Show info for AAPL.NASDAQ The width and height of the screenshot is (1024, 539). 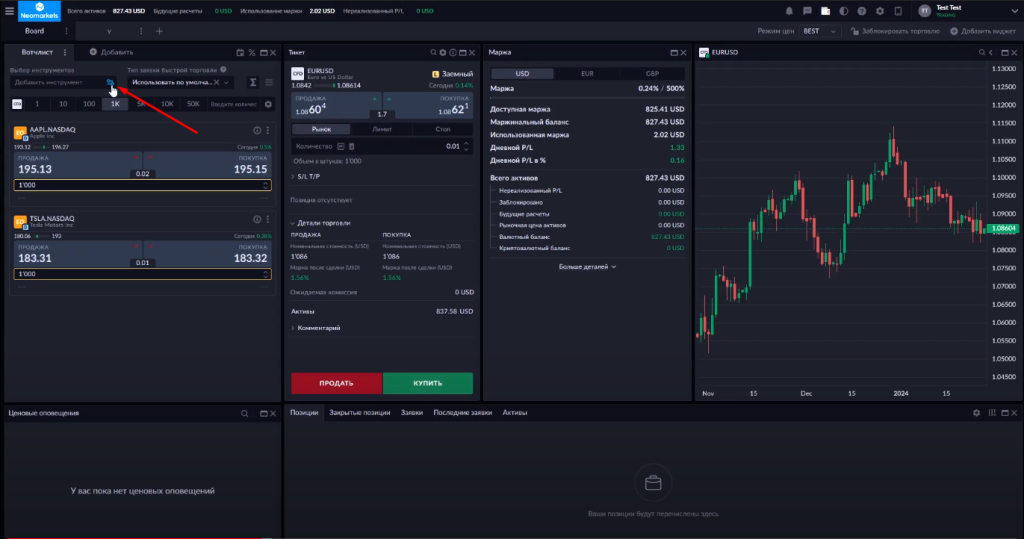[257, 131]
